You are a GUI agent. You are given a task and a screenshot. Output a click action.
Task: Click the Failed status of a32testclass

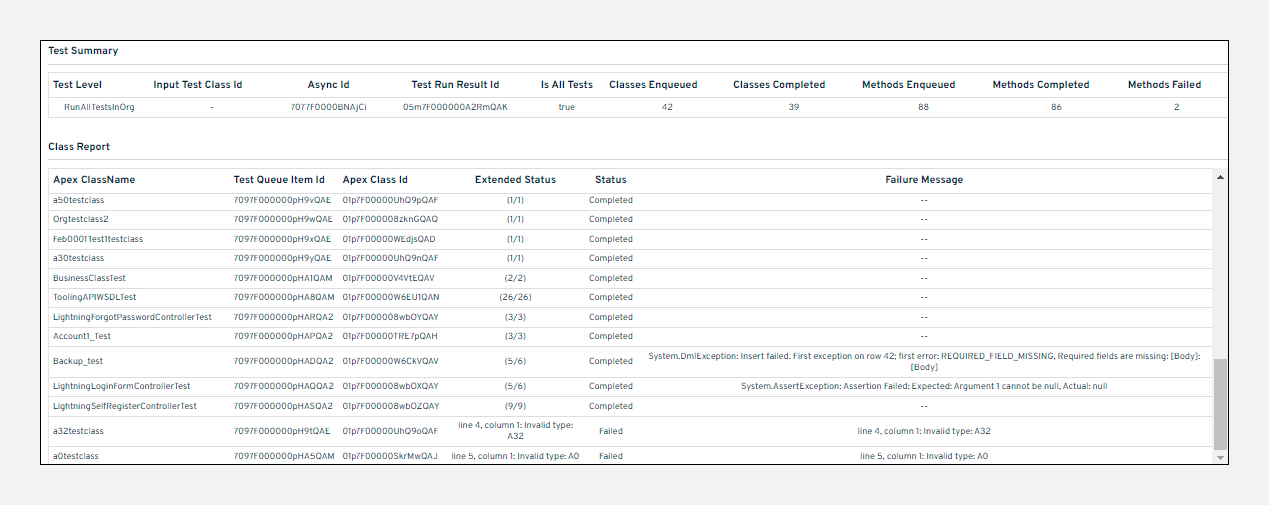coord(610,431)
